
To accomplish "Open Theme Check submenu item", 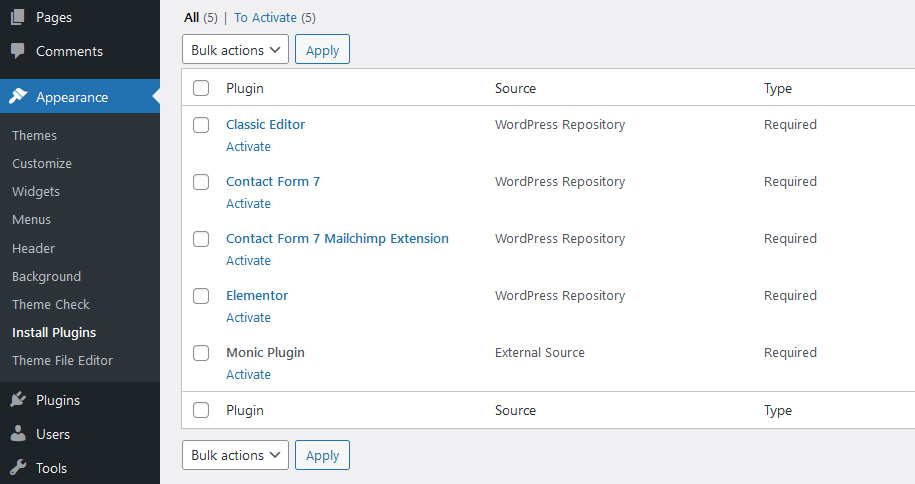I will point(51,304).
